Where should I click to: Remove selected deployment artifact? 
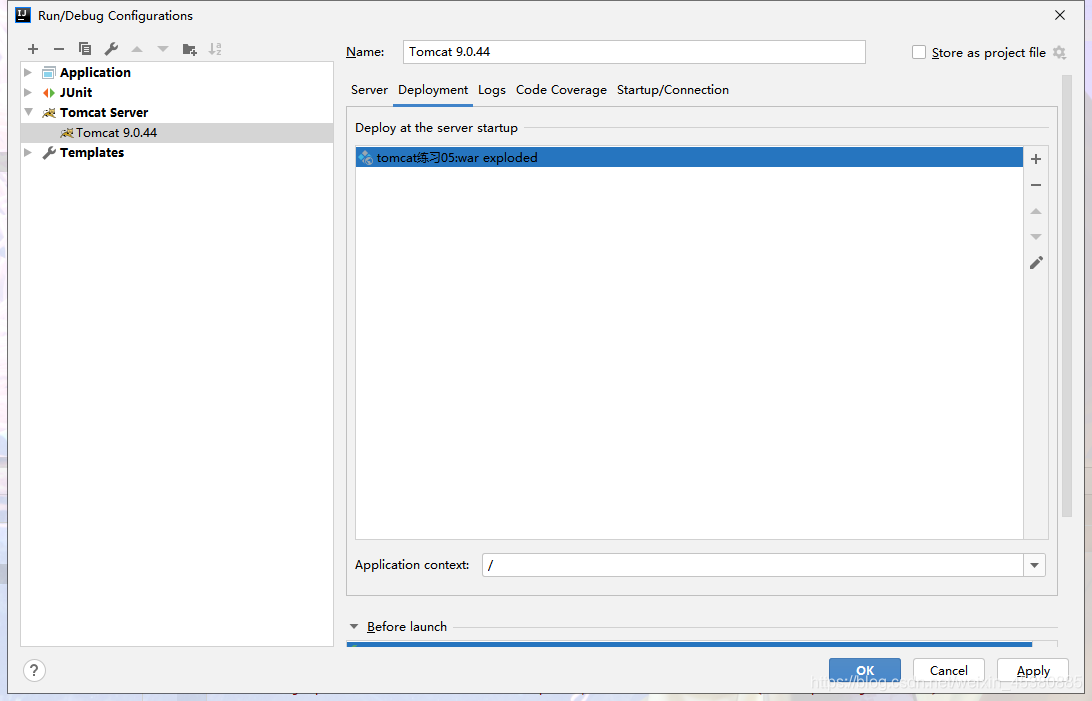click(1036, 185)
